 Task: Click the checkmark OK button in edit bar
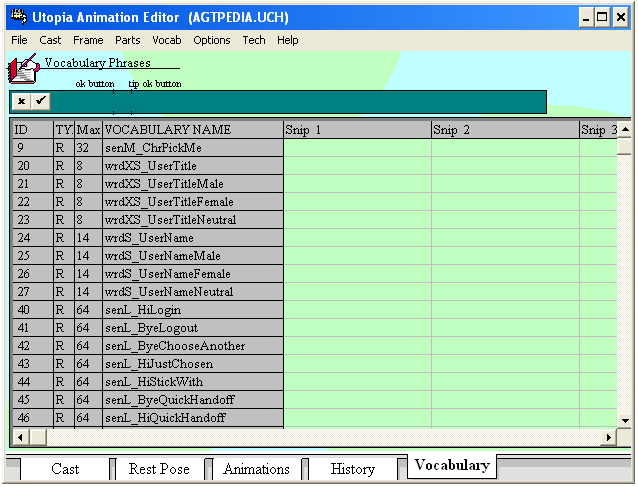pos(40,101)
